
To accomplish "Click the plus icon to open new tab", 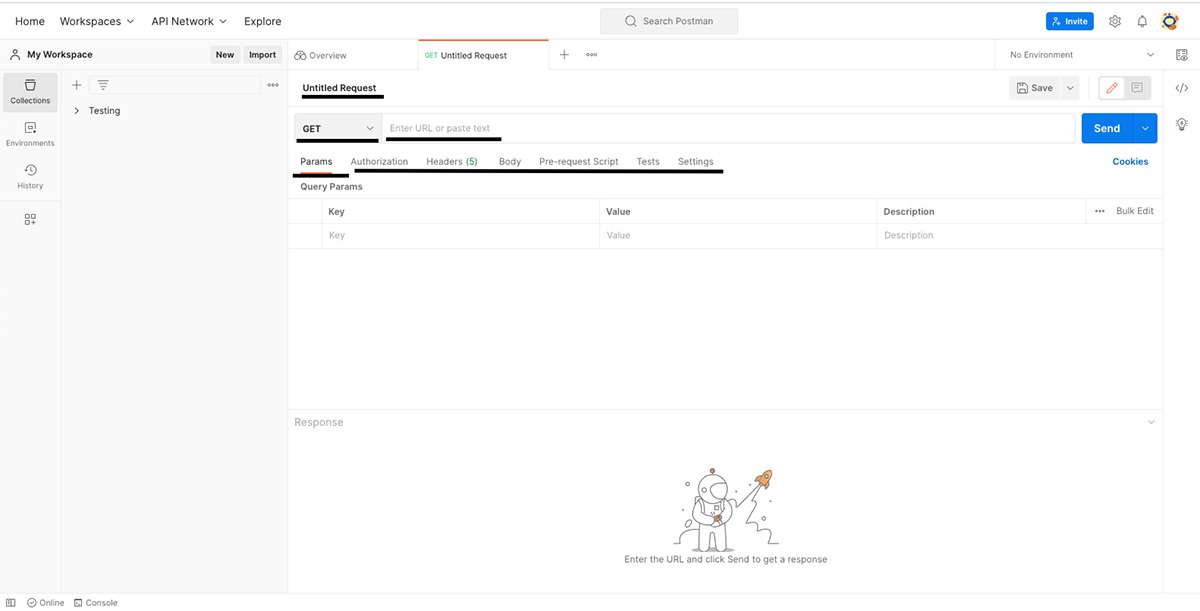I will pos(564,55).
